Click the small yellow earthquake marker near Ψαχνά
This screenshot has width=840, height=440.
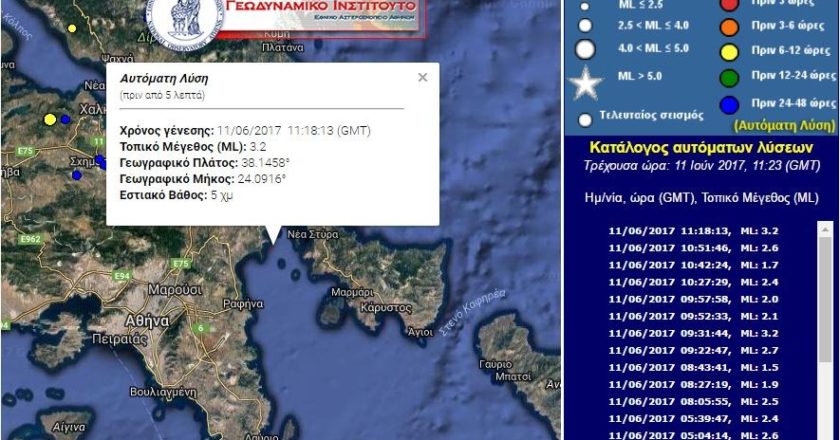point(72,28)
